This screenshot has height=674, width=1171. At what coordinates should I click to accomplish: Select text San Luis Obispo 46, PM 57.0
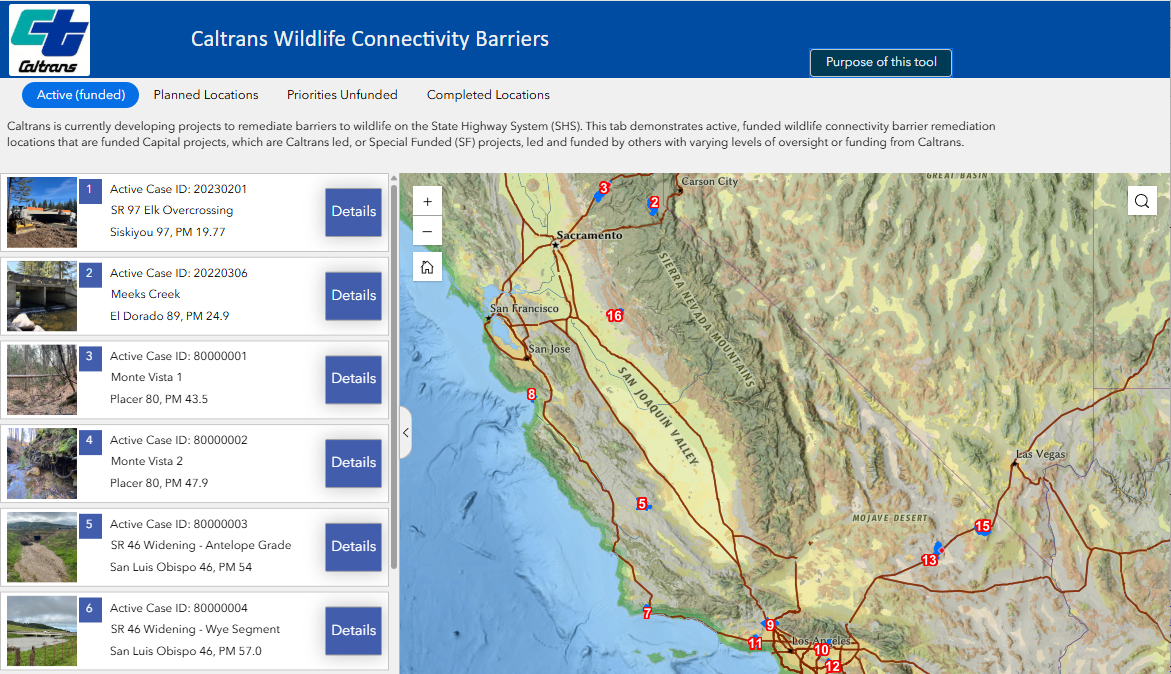(186, 651)
